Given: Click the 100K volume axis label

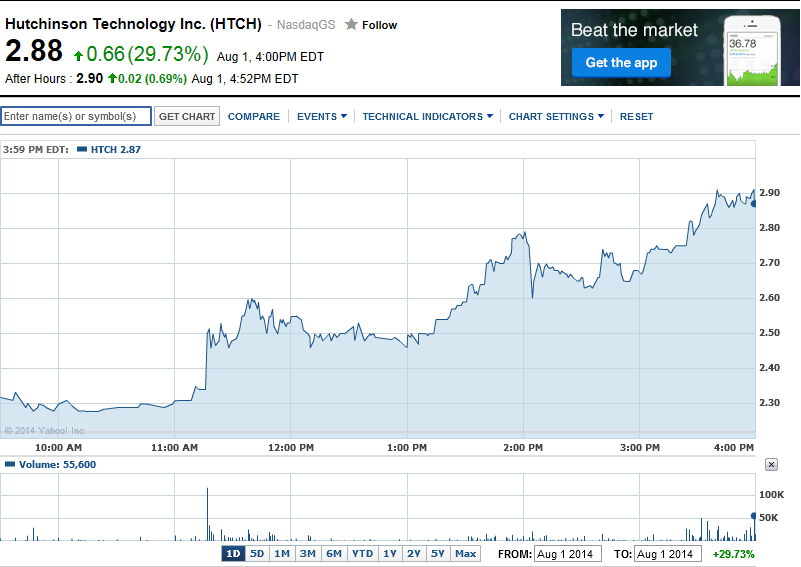Looking at the screenshot, I should tap(771, 494).
